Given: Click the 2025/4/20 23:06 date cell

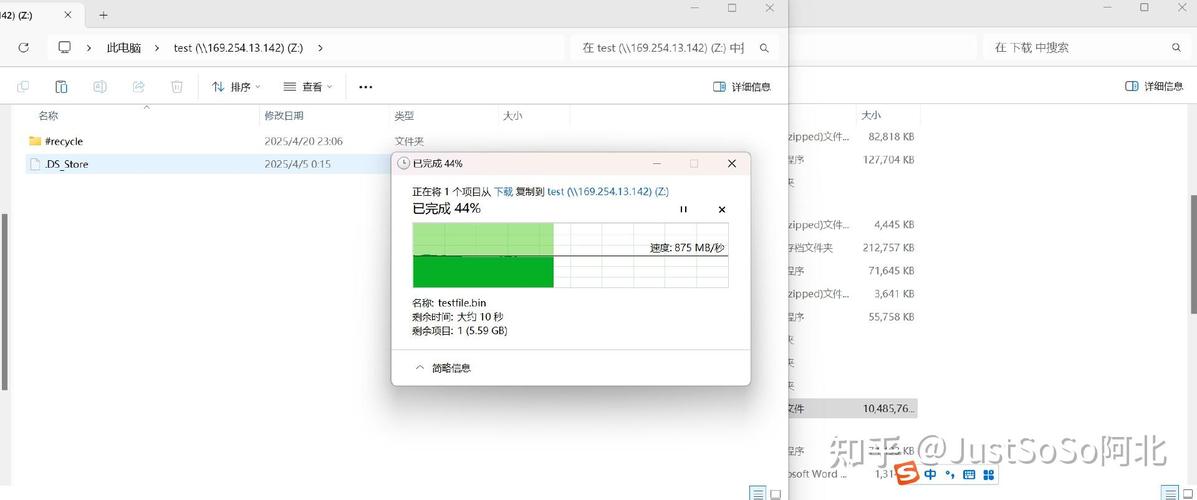Looking at the screenshot, I should tap(303, 141).
